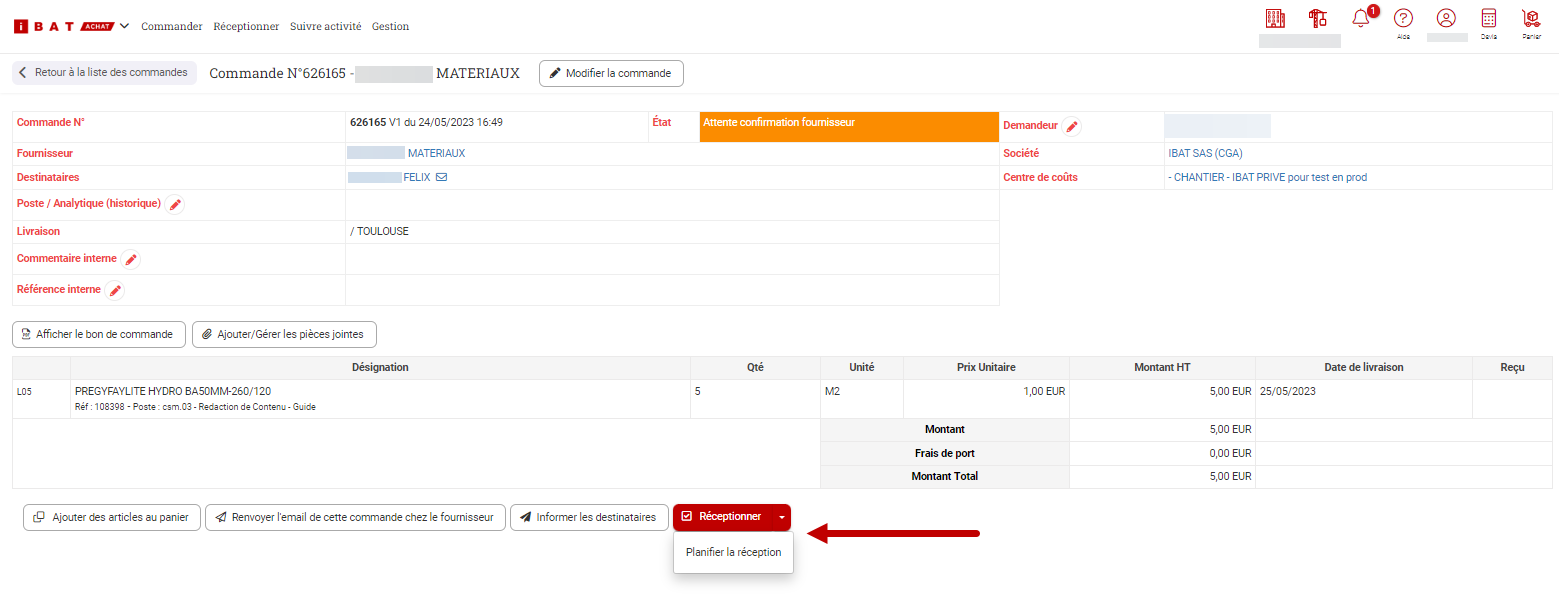Open the Panier cart icon
The width and height of the screenshot is (1559, 611).
(x=1531, y=19)
